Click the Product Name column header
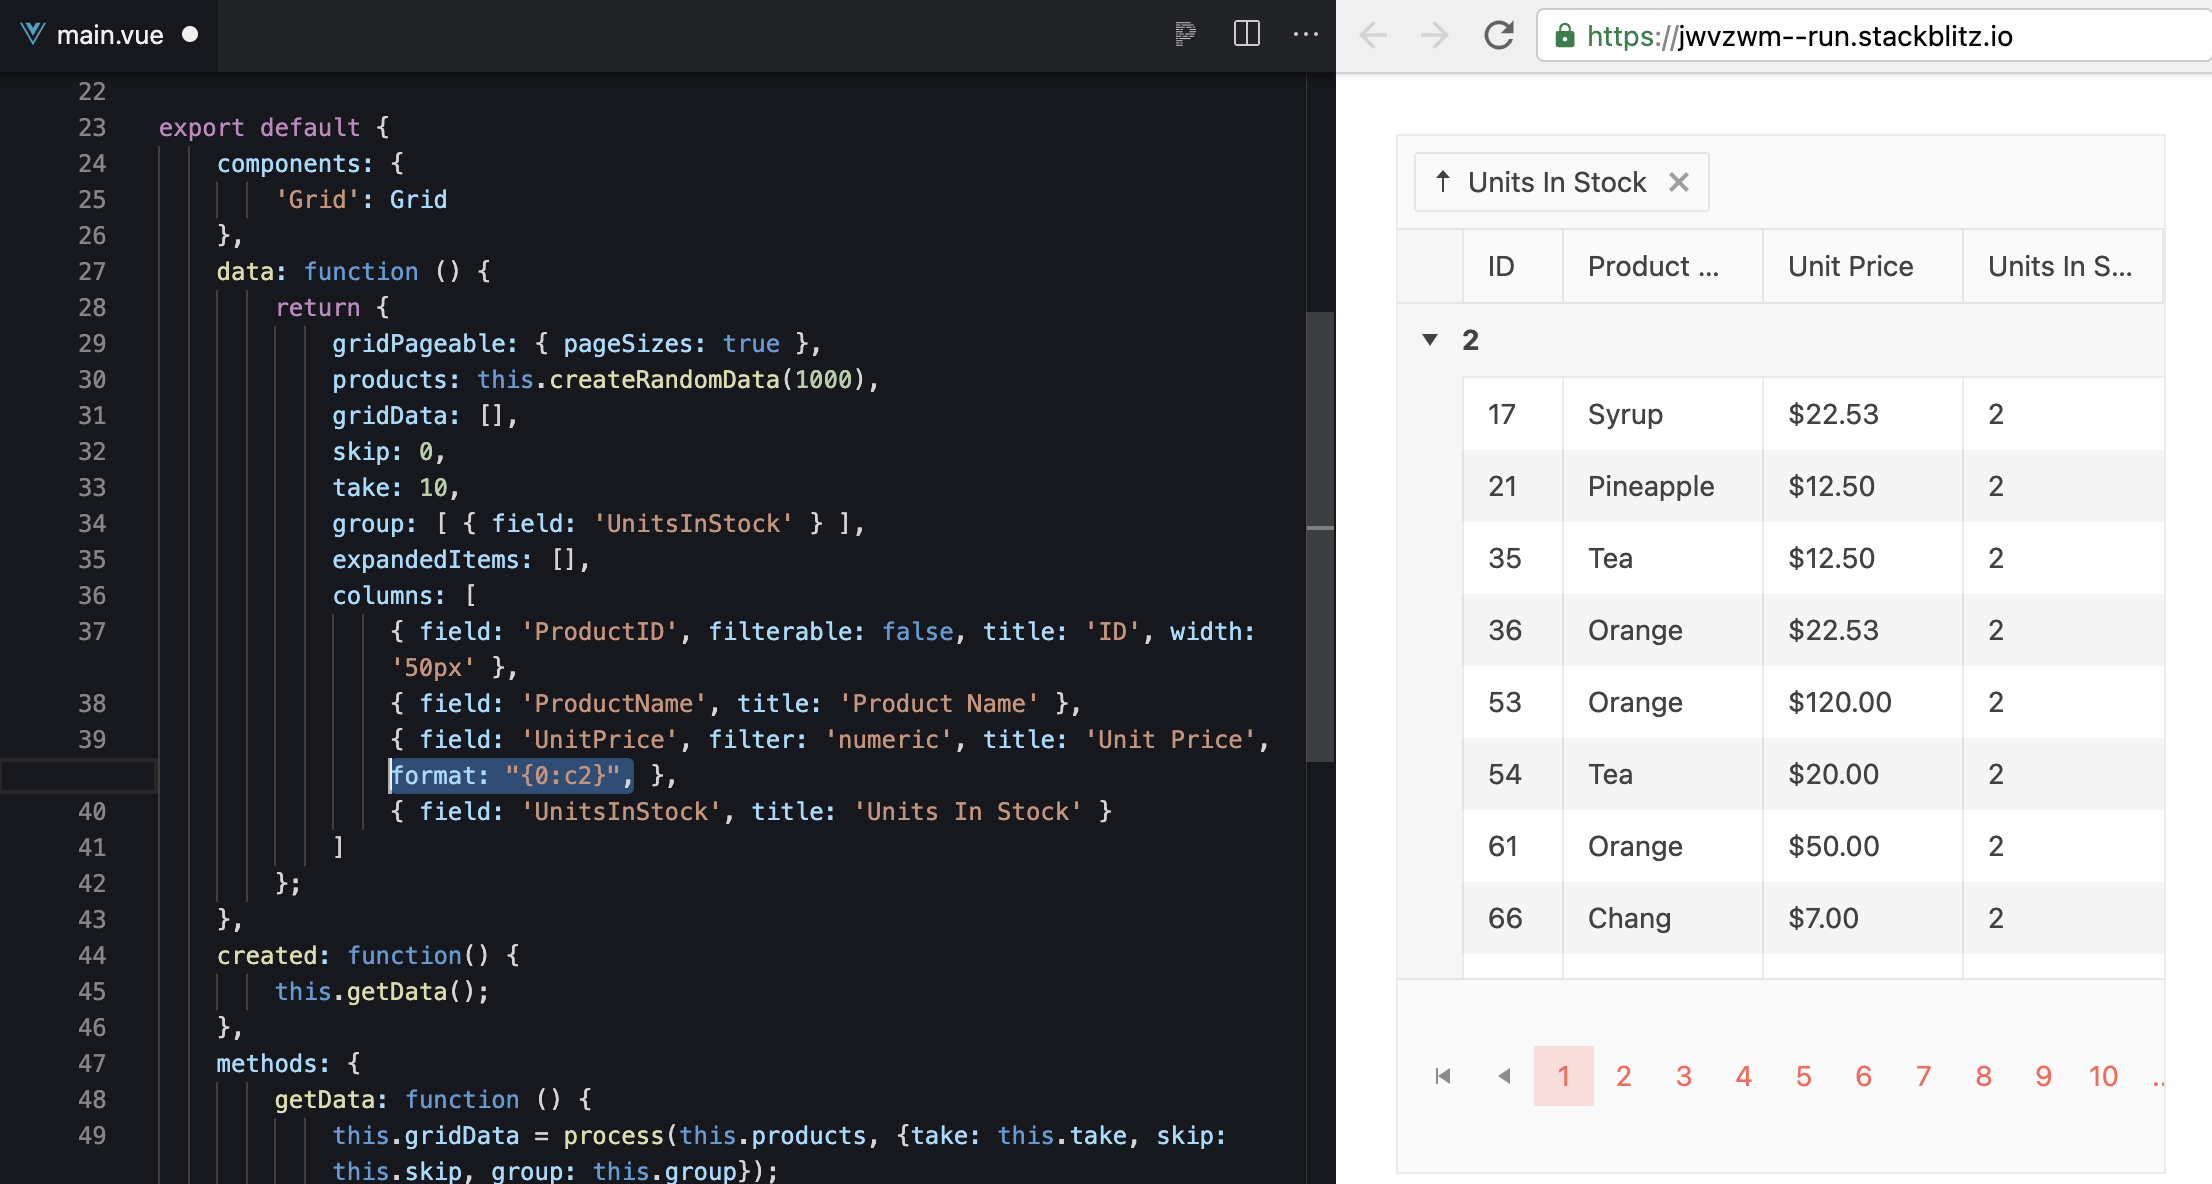The width and height of the screenshot is (2212, 1184). coord(1652,266)
